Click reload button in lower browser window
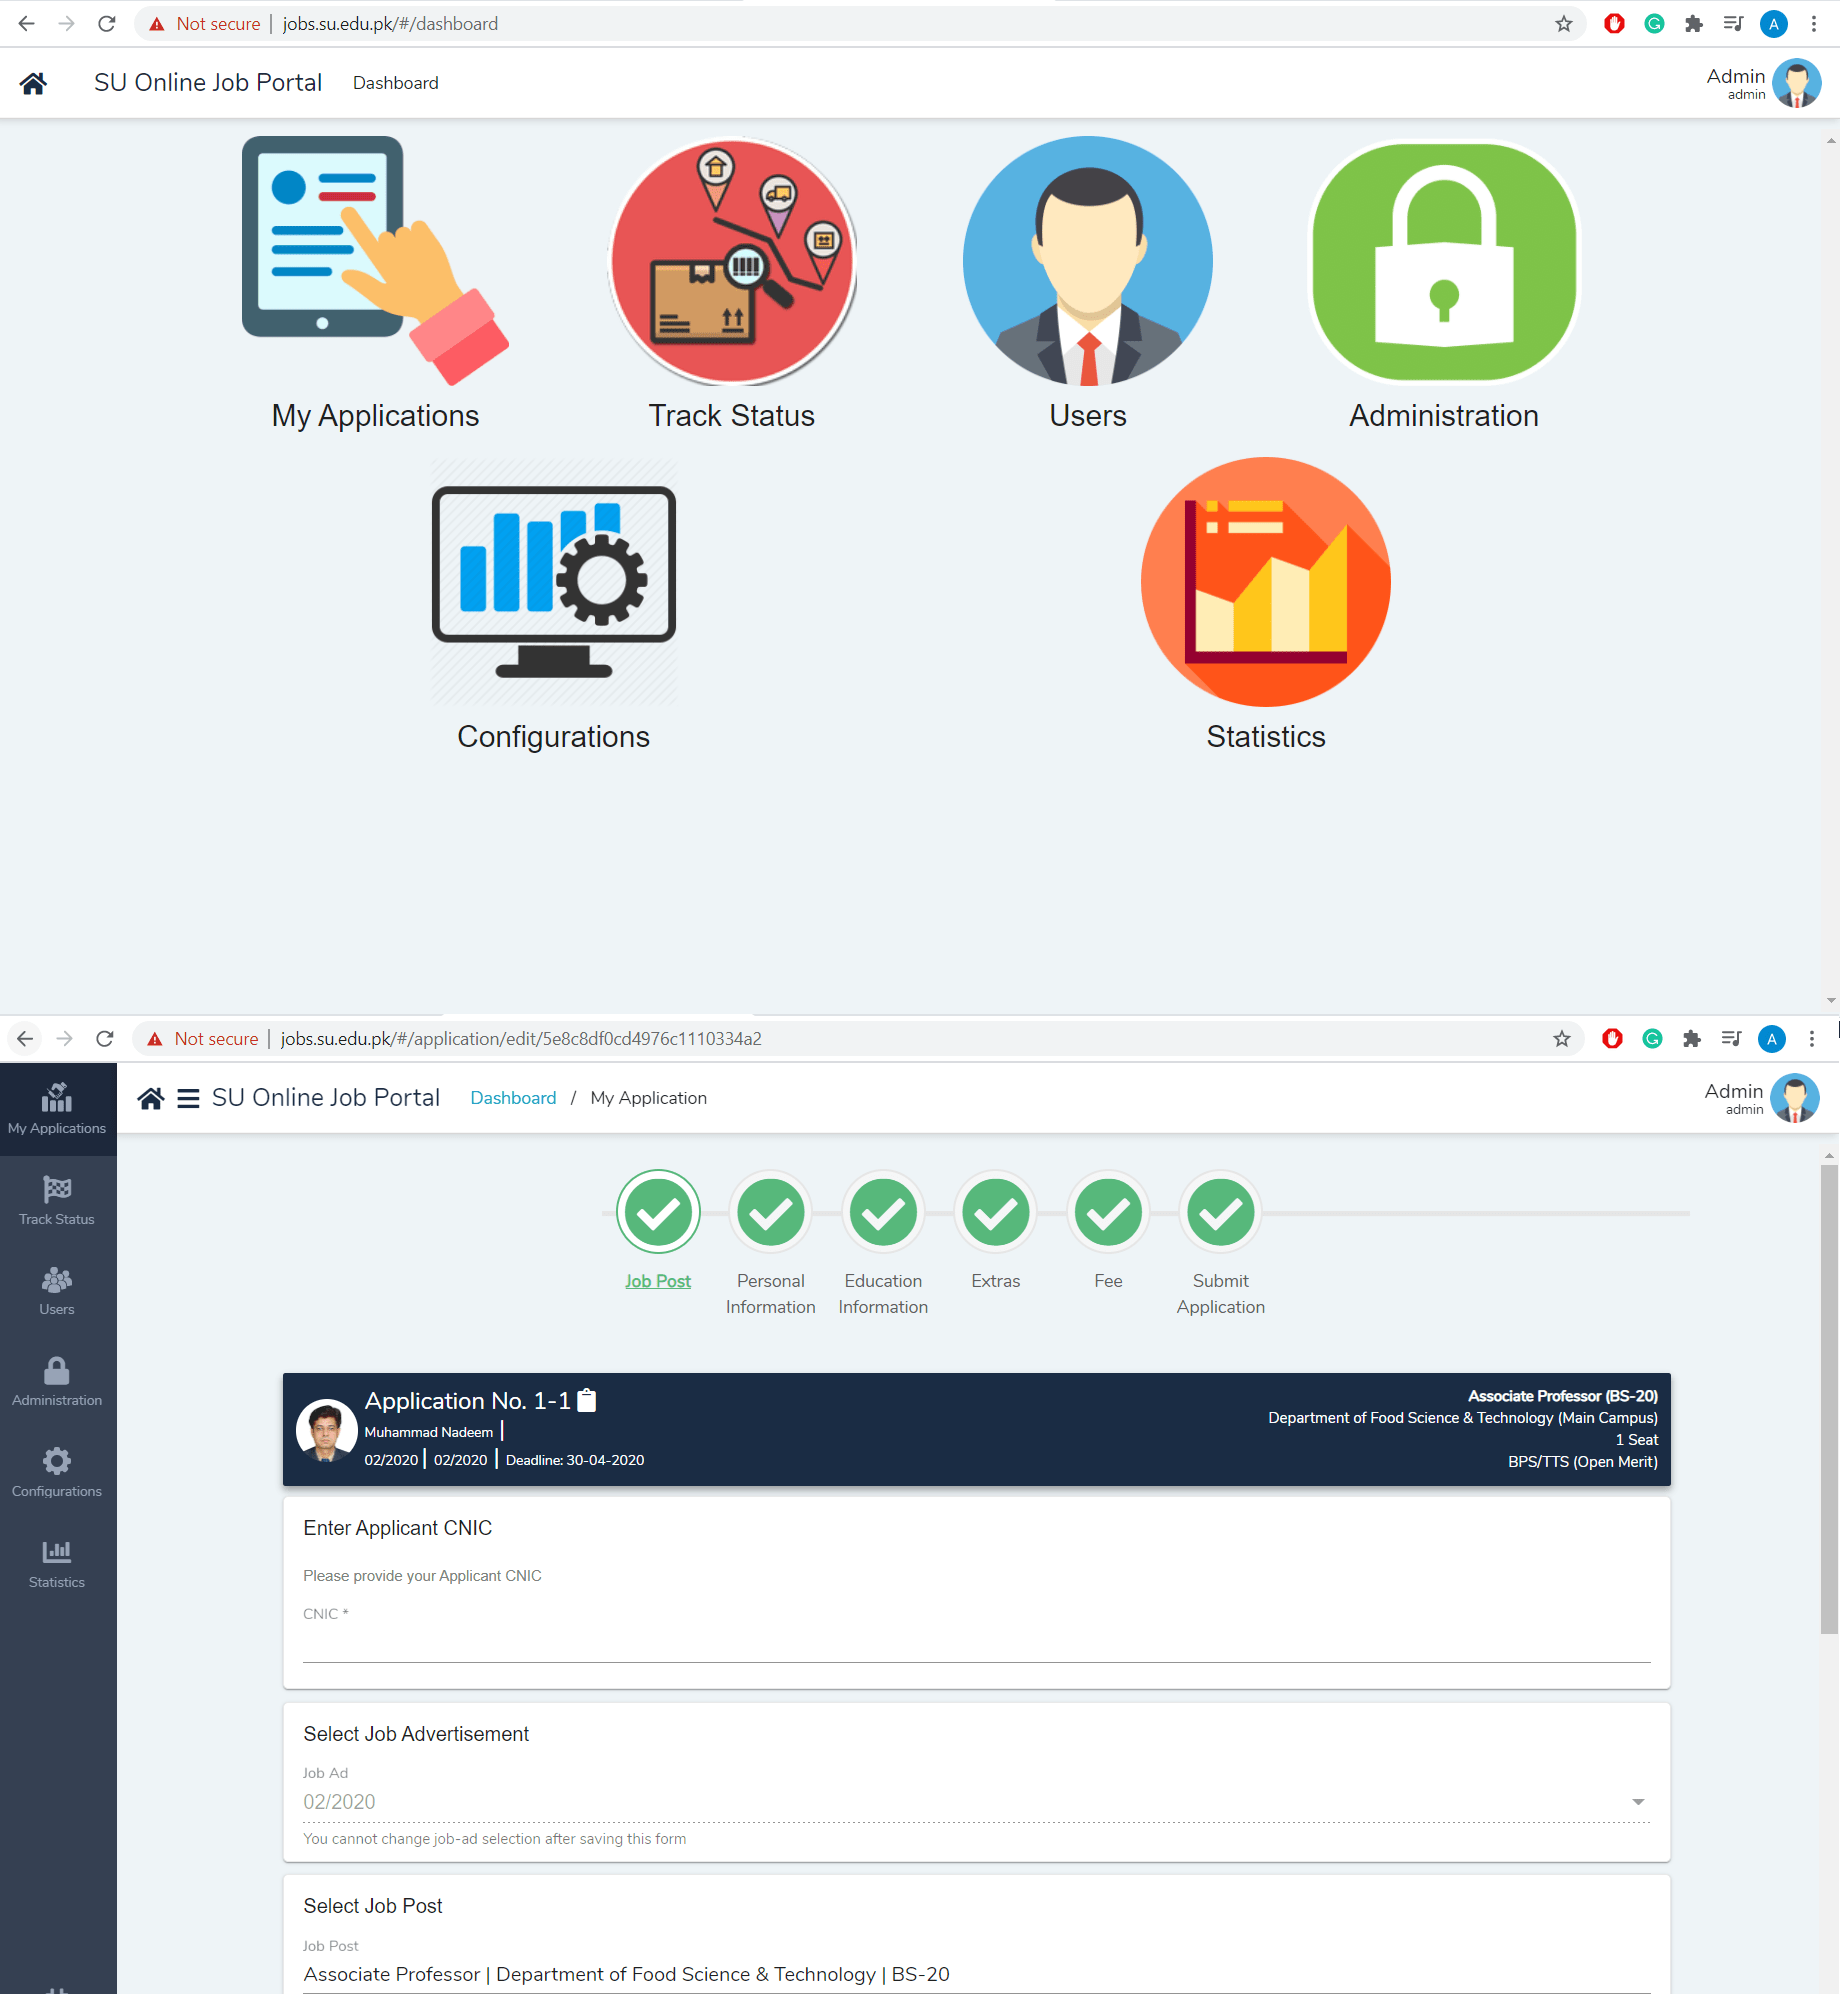 tap(105, 1038)
